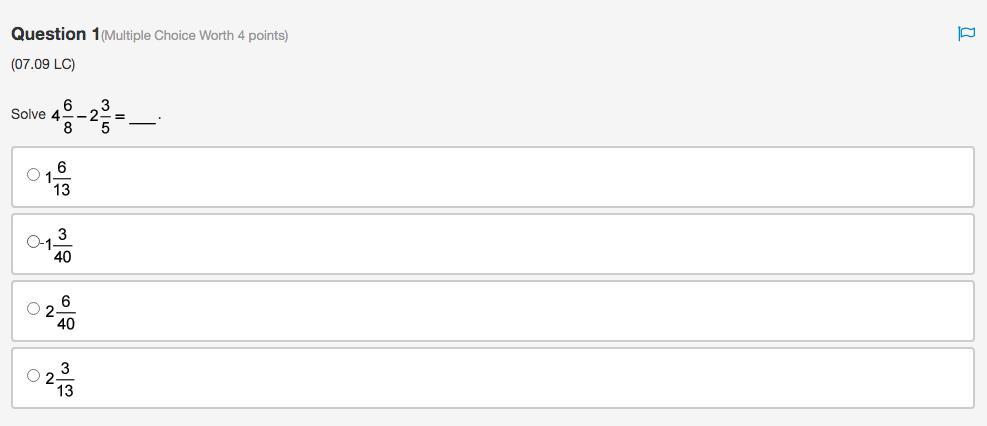Screen dimensions: 987x426
Task: Flag Question 1 for review
Action: [966, 34]
